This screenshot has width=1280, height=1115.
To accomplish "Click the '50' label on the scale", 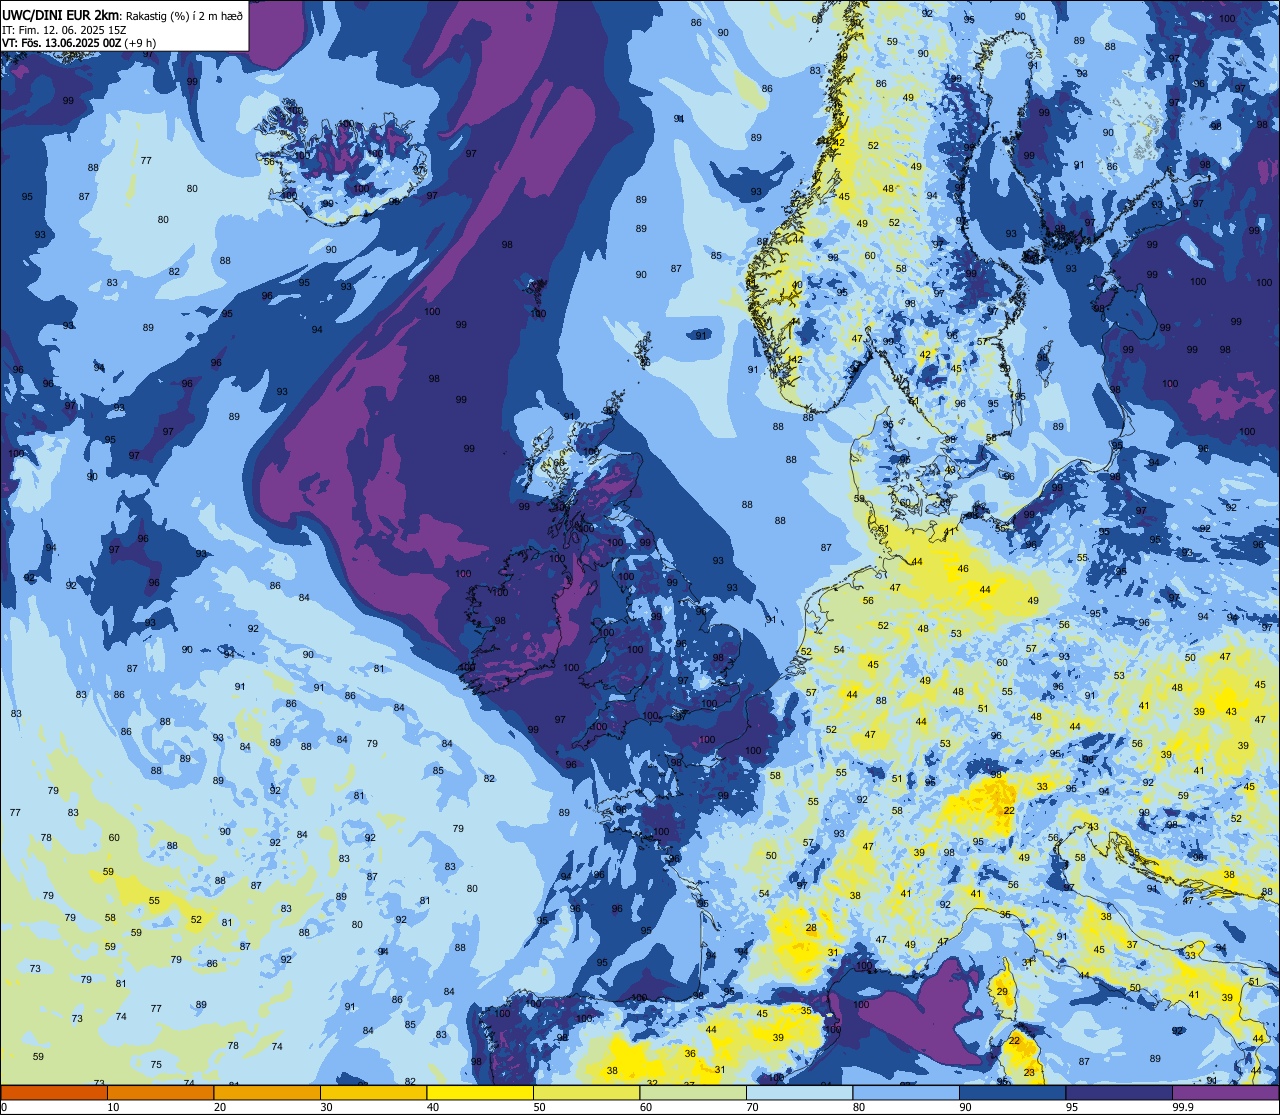I will (x=539, y=1107).
